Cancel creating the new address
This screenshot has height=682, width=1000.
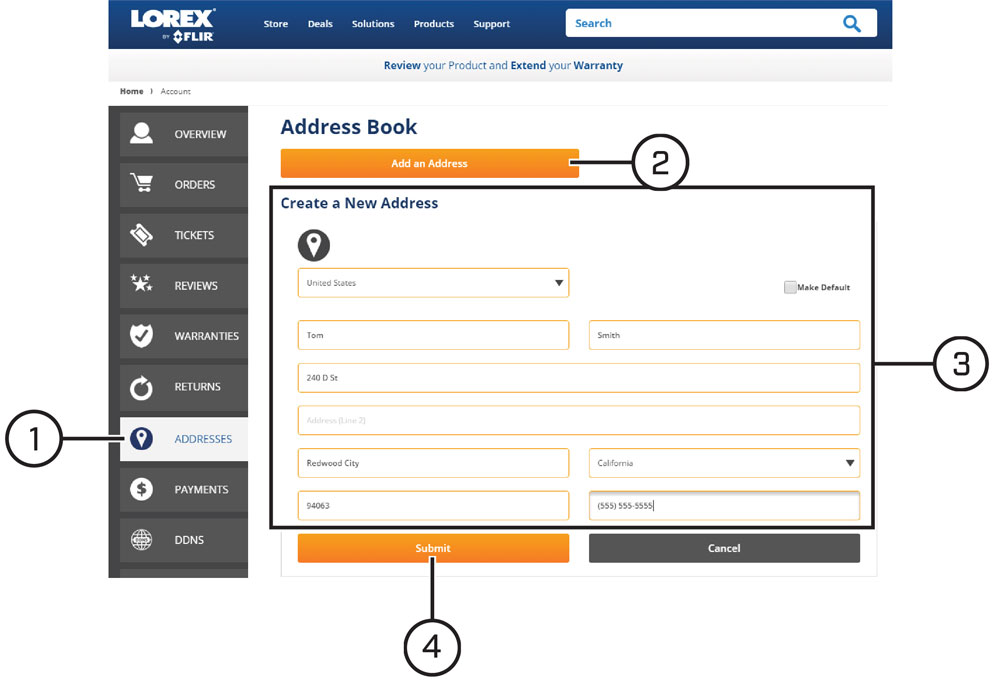[724, 548]
